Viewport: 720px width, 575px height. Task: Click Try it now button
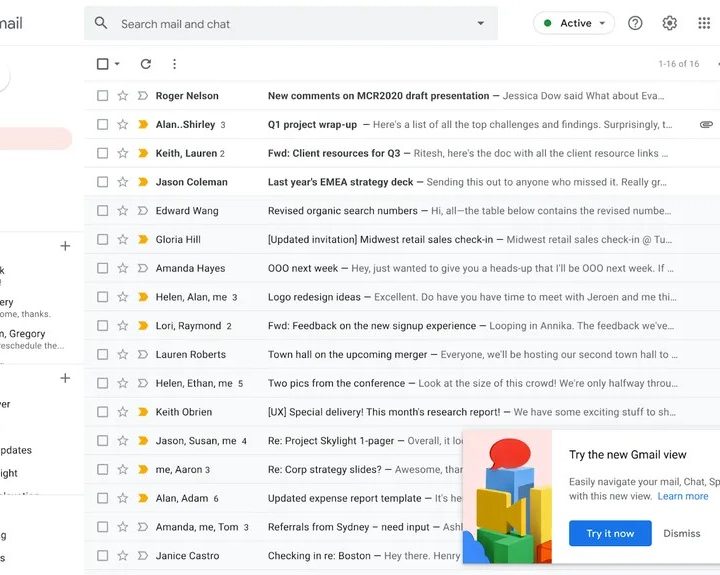(610, 533)
